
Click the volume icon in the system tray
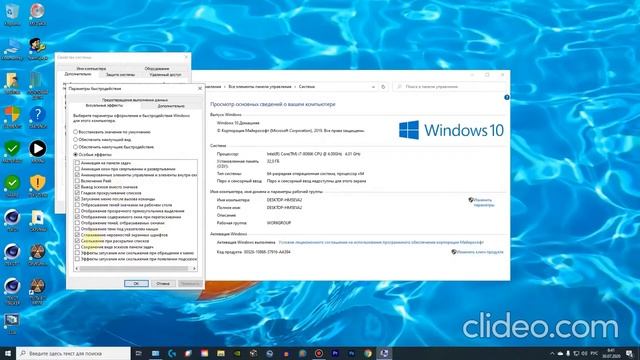[x=585, y=353]
